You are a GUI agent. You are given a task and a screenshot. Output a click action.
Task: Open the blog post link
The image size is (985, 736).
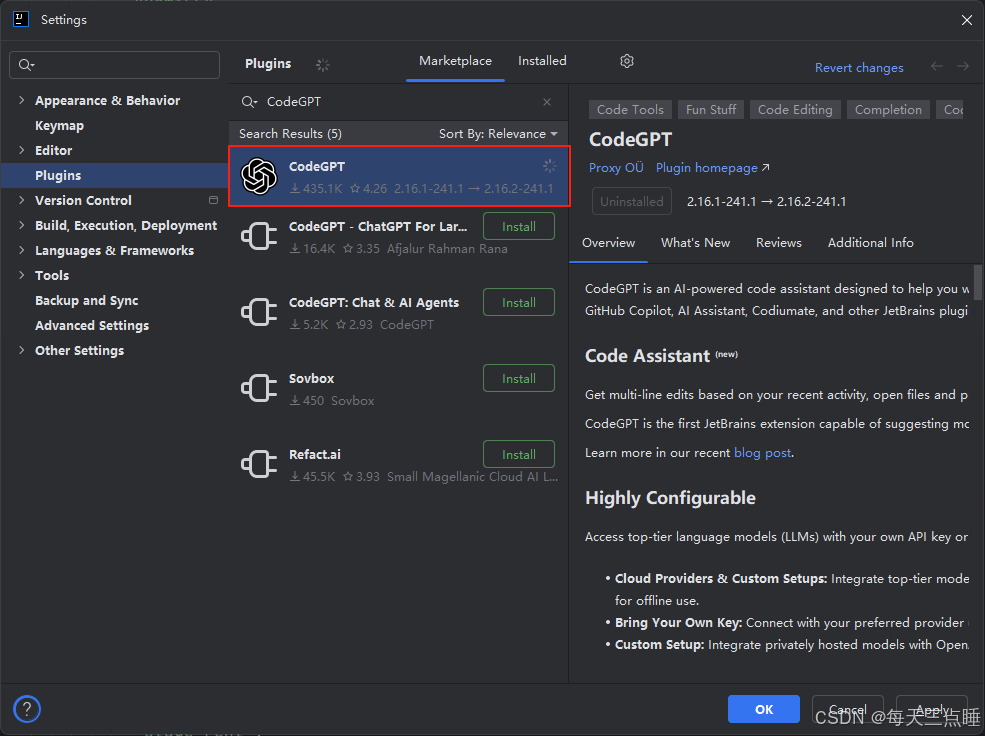[763, 453]
